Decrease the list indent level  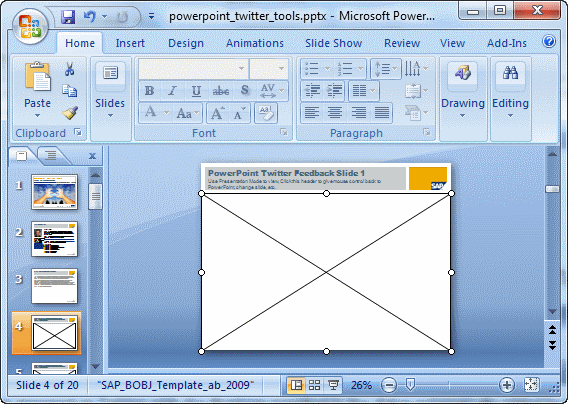312,91
